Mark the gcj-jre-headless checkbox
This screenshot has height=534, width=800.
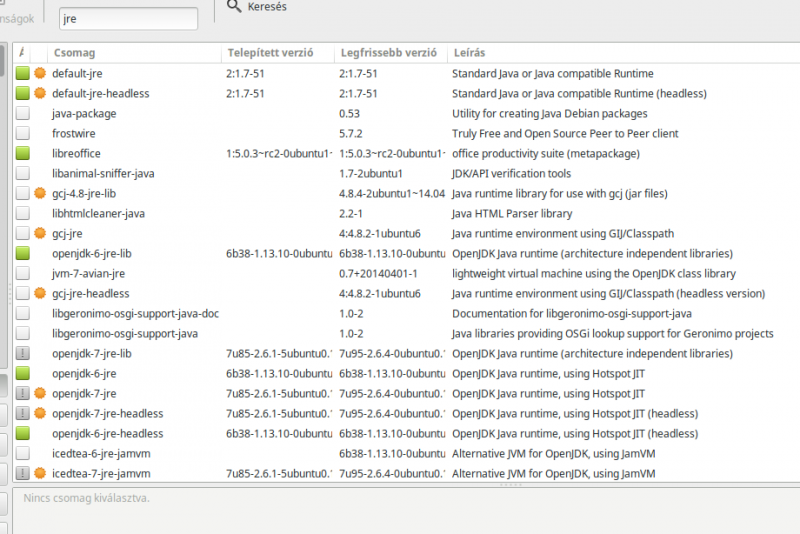click(x=22, y=293)
